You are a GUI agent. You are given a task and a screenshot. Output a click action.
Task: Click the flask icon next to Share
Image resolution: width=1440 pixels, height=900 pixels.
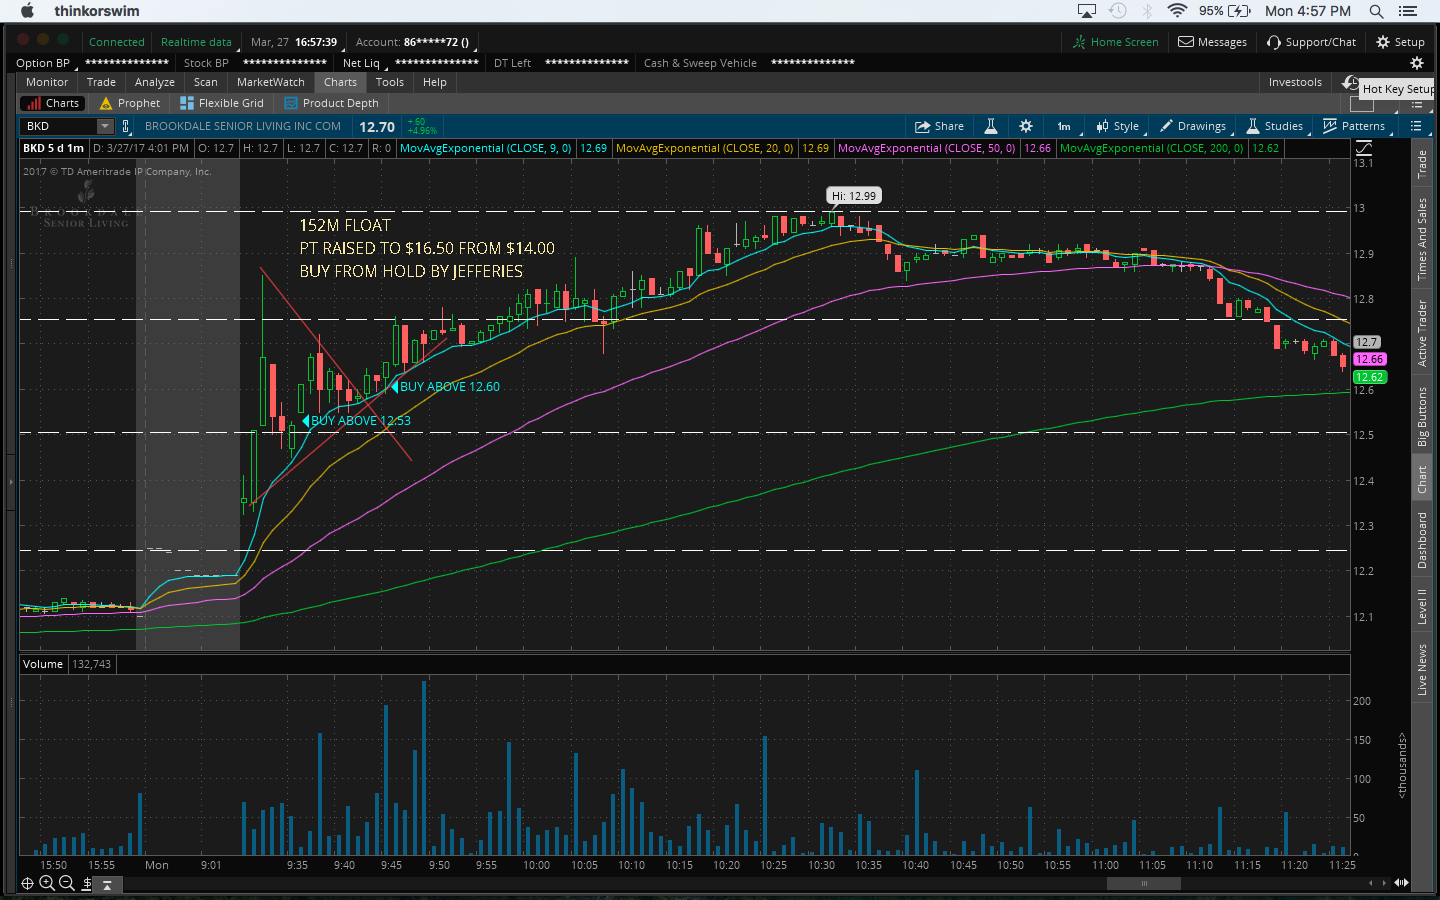tap(990, 126)
